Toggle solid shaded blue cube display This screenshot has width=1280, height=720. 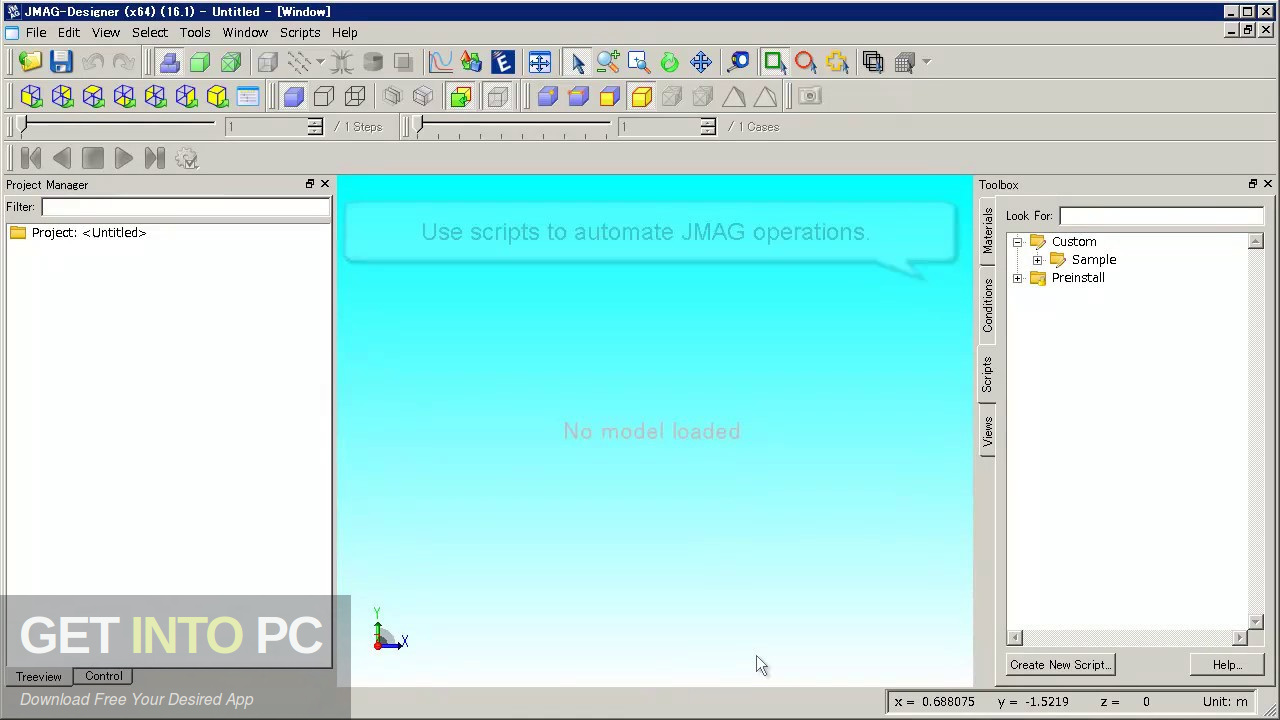click(x=293, y=96)
